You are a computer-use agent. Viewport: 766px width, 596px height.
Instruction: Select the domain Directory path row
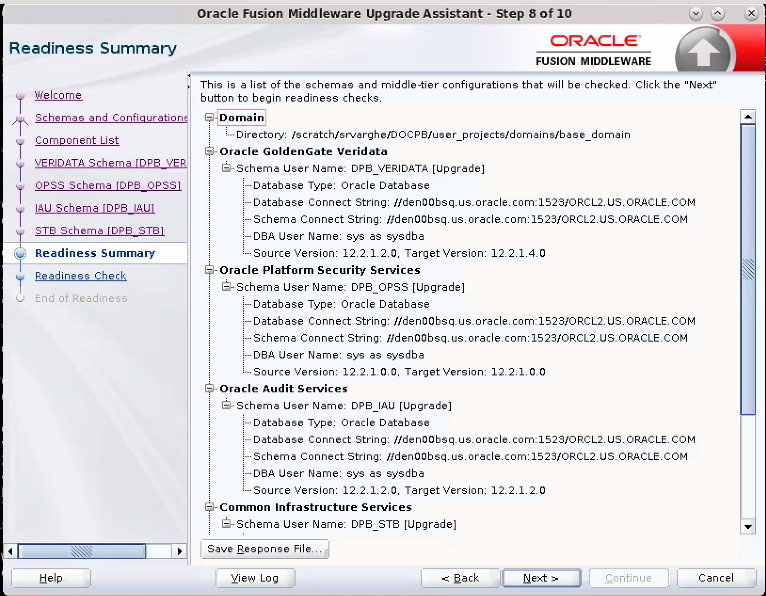(x=433, y=134)
